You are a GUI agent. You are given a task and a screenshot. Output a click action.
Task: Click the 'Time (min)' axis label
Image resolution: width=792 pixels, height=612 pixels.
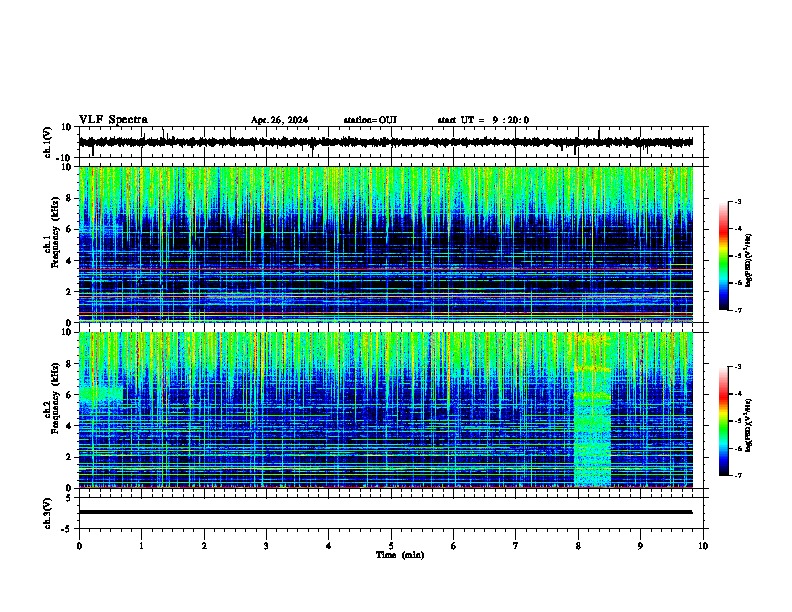point(400,555)
